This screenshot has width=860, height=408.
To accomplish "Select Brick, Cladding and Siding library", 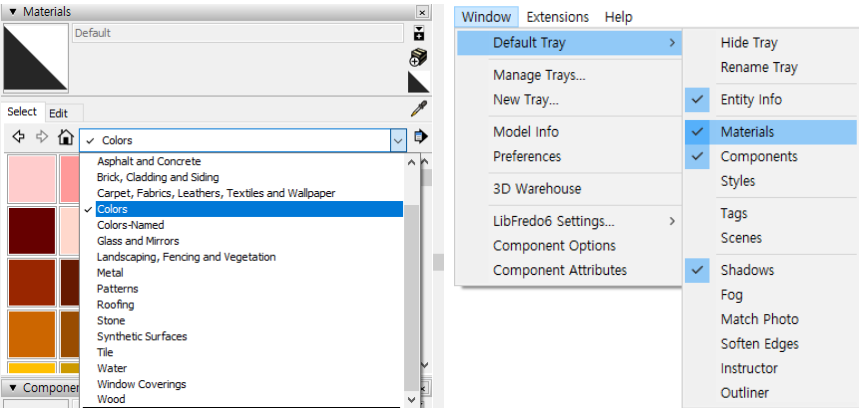I will point(249,177).
